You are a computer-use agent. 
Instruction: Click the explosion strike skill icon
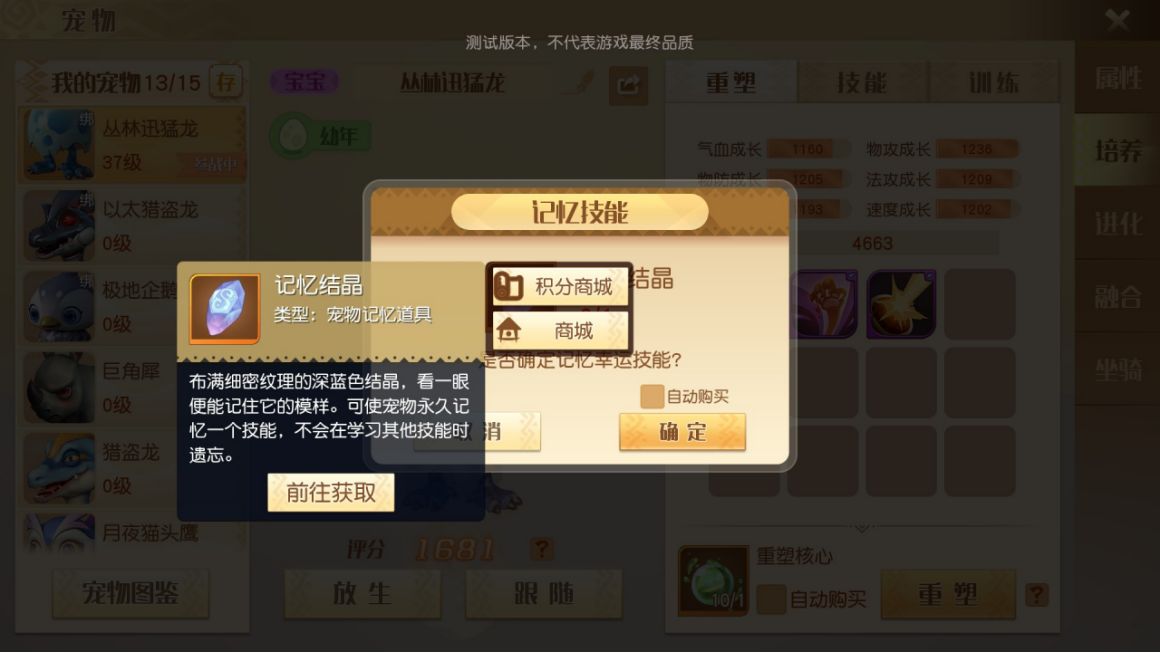(901, 304)
